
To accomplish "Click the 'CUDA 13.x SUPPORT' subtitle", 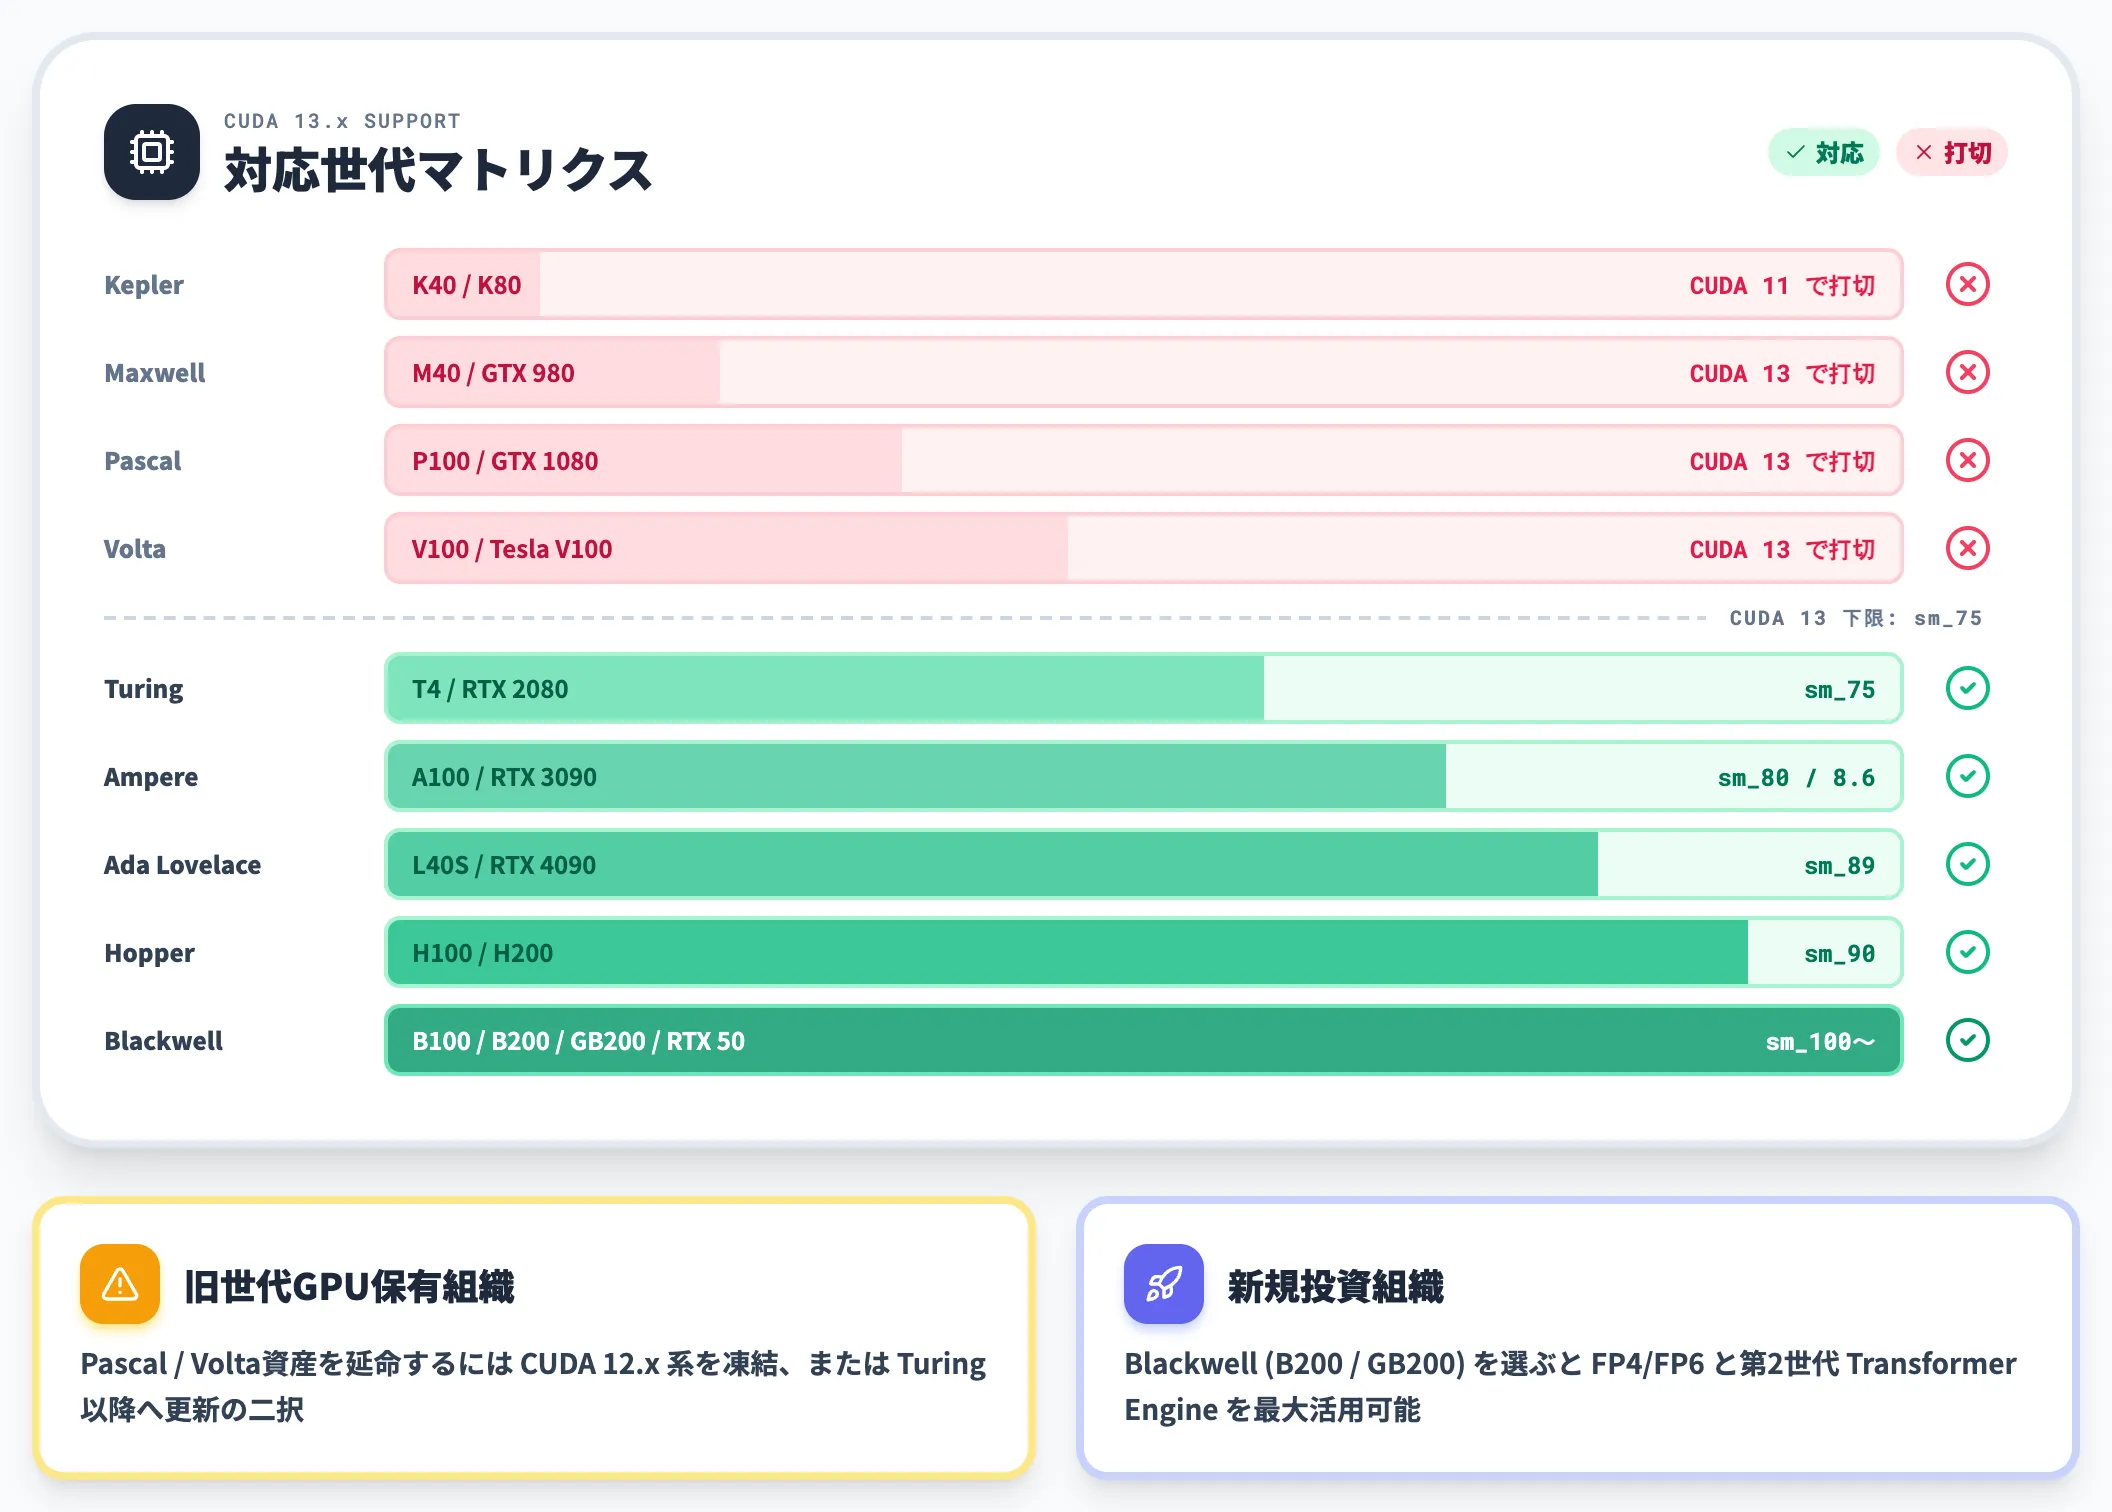I will (342, 121).
